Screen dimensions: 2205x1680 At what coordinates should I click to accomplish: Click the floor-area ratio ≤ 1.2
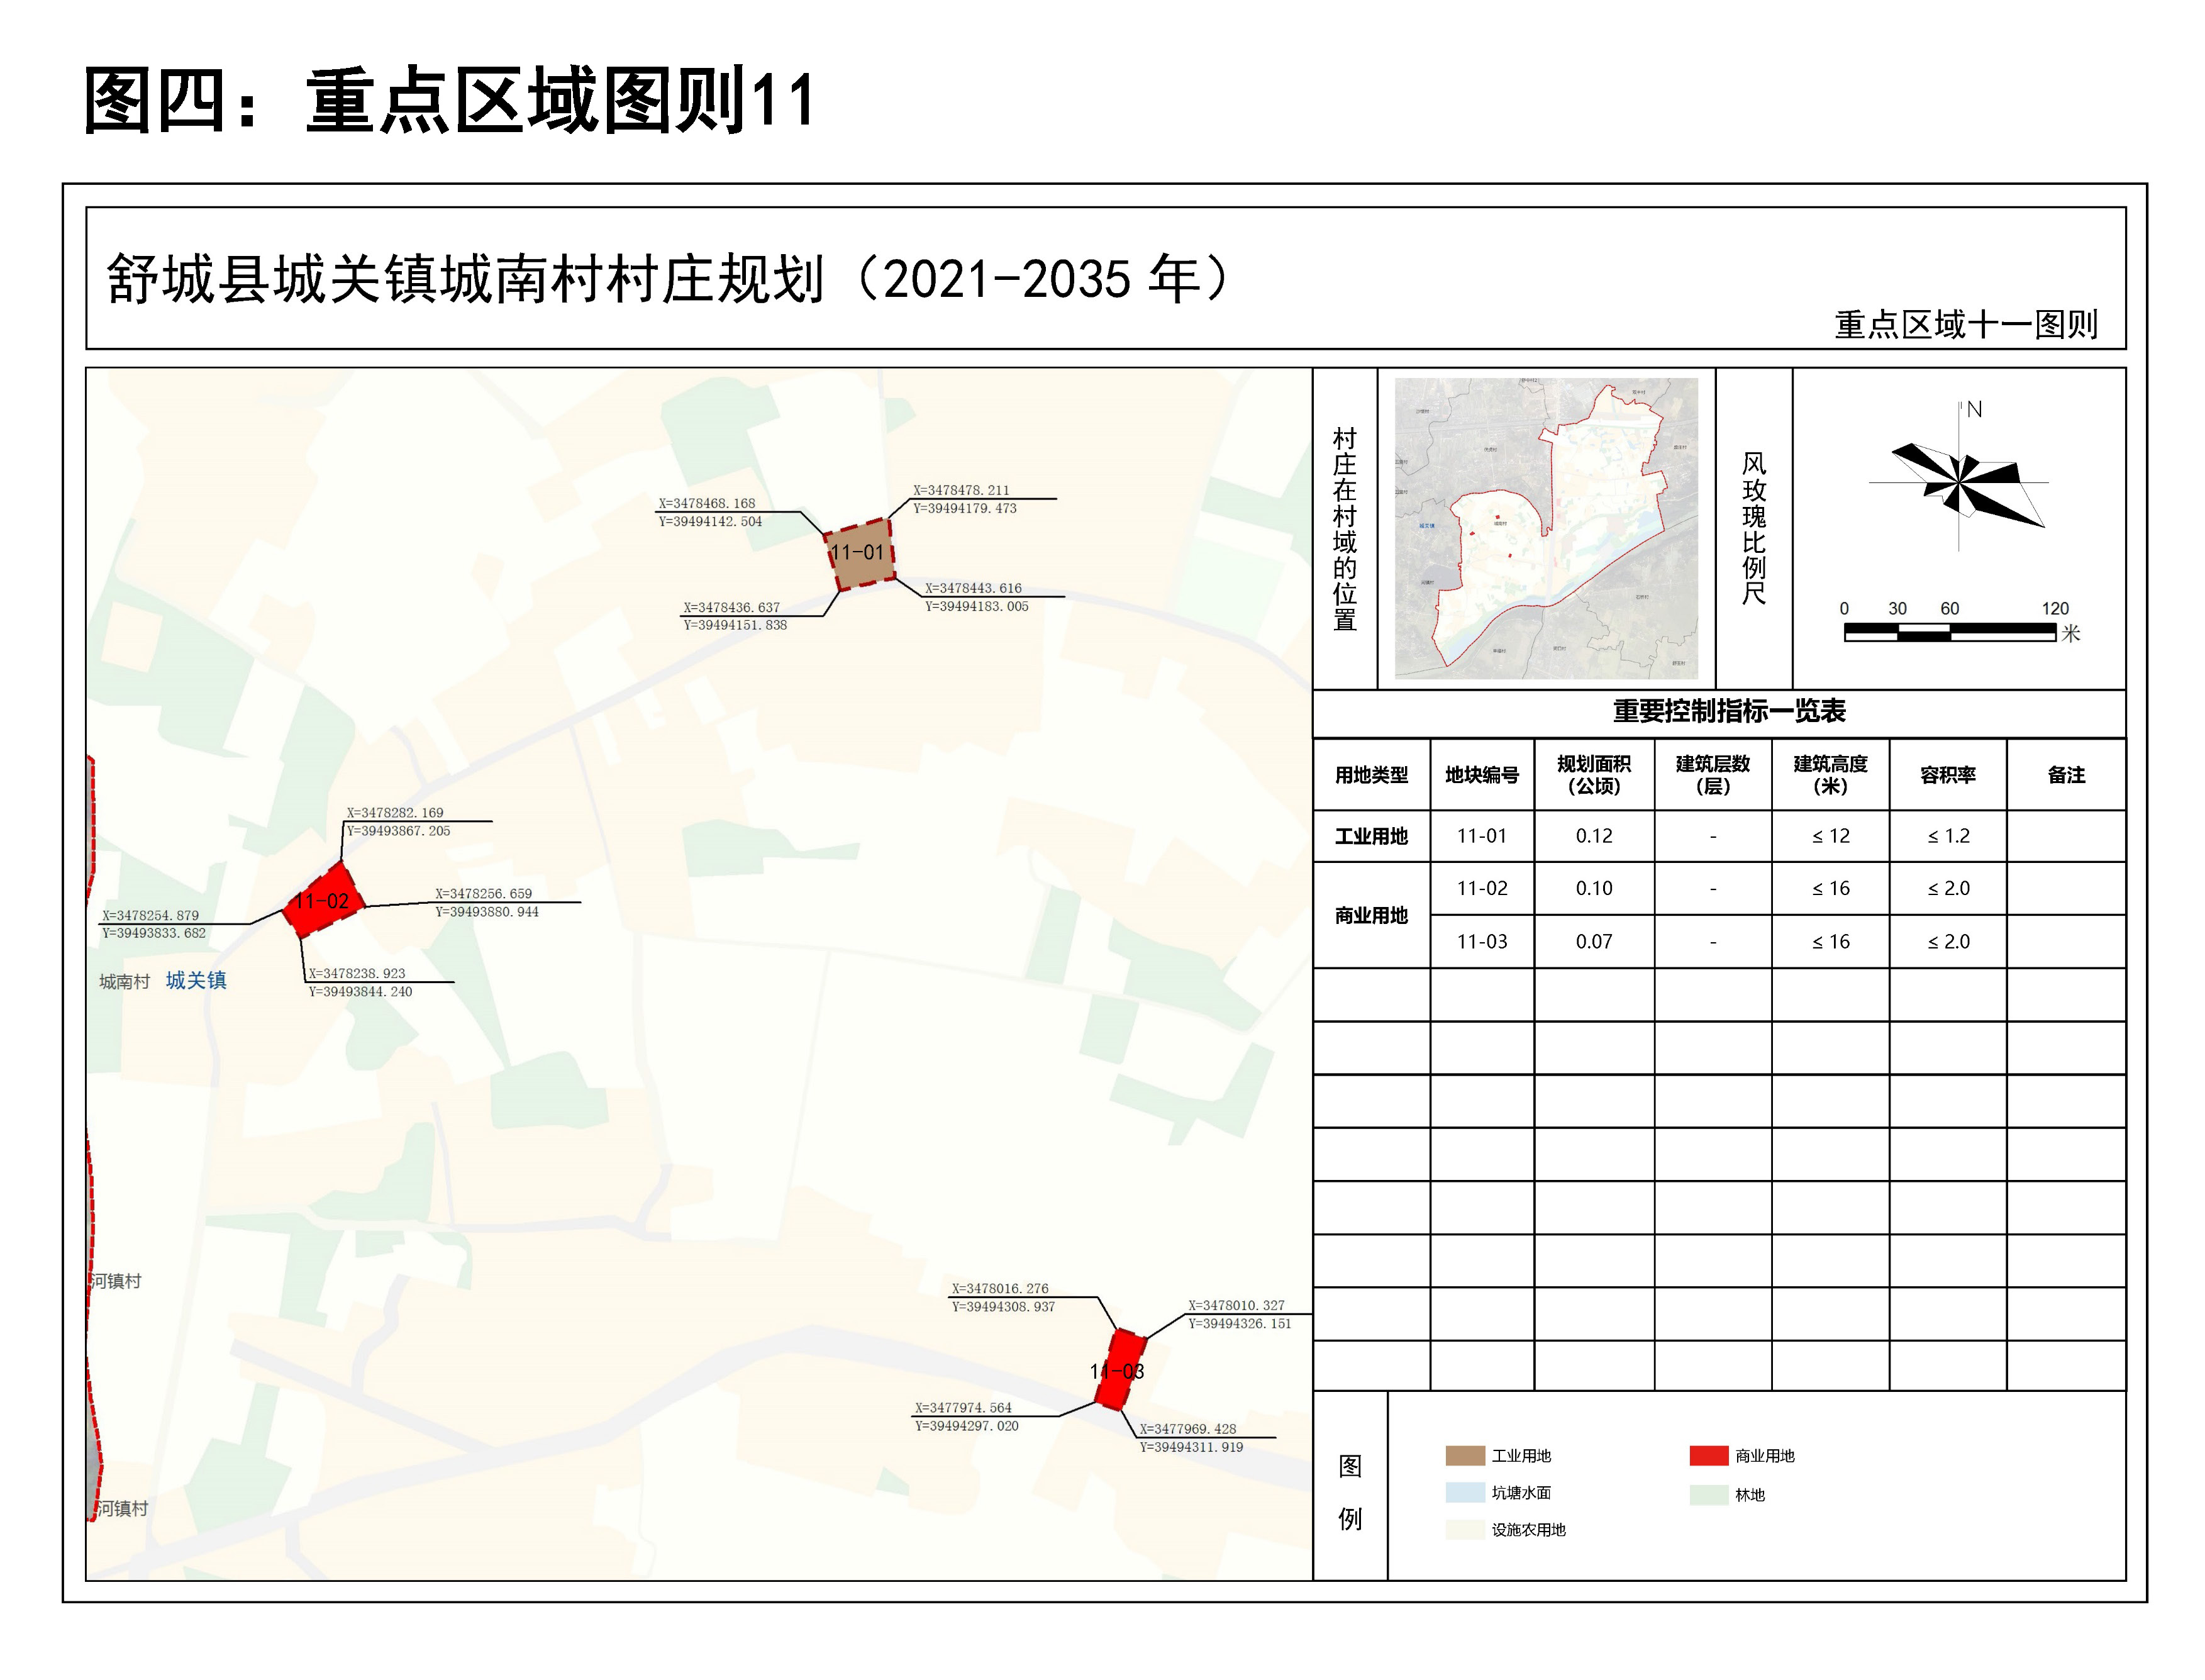(1948, 836)
